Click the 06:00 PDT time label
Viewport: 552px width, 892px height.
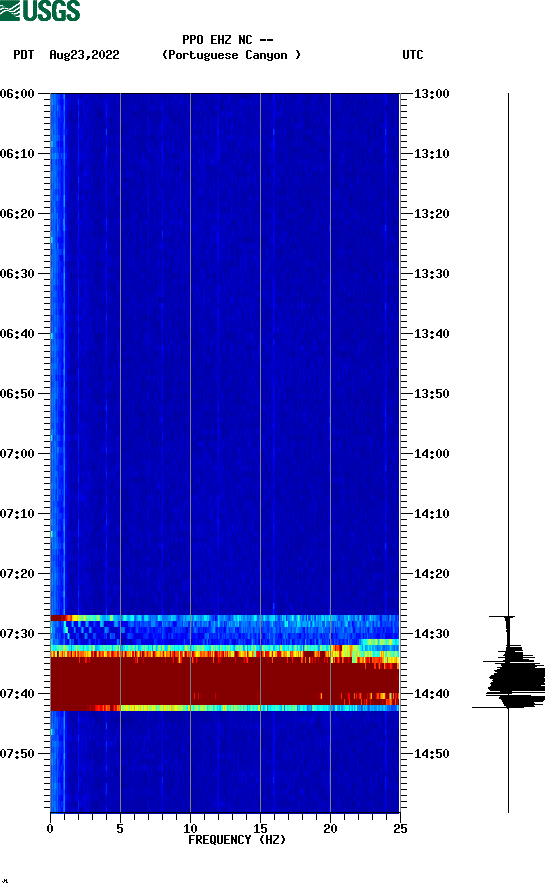(x=18, y=94)
